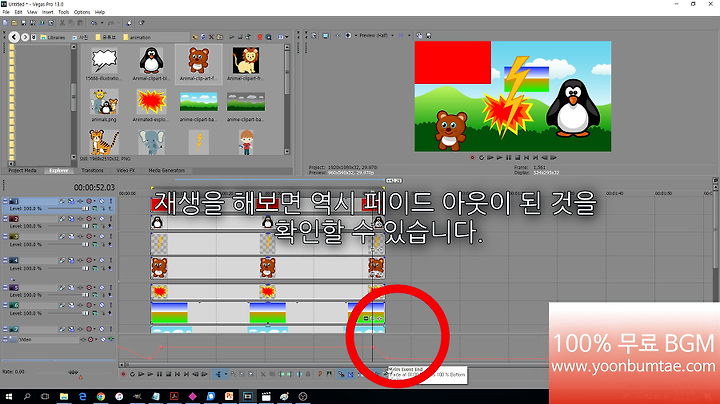
Task: Go to project start in timeline transport
Action: pyautogui.click(x=177, y=374)
